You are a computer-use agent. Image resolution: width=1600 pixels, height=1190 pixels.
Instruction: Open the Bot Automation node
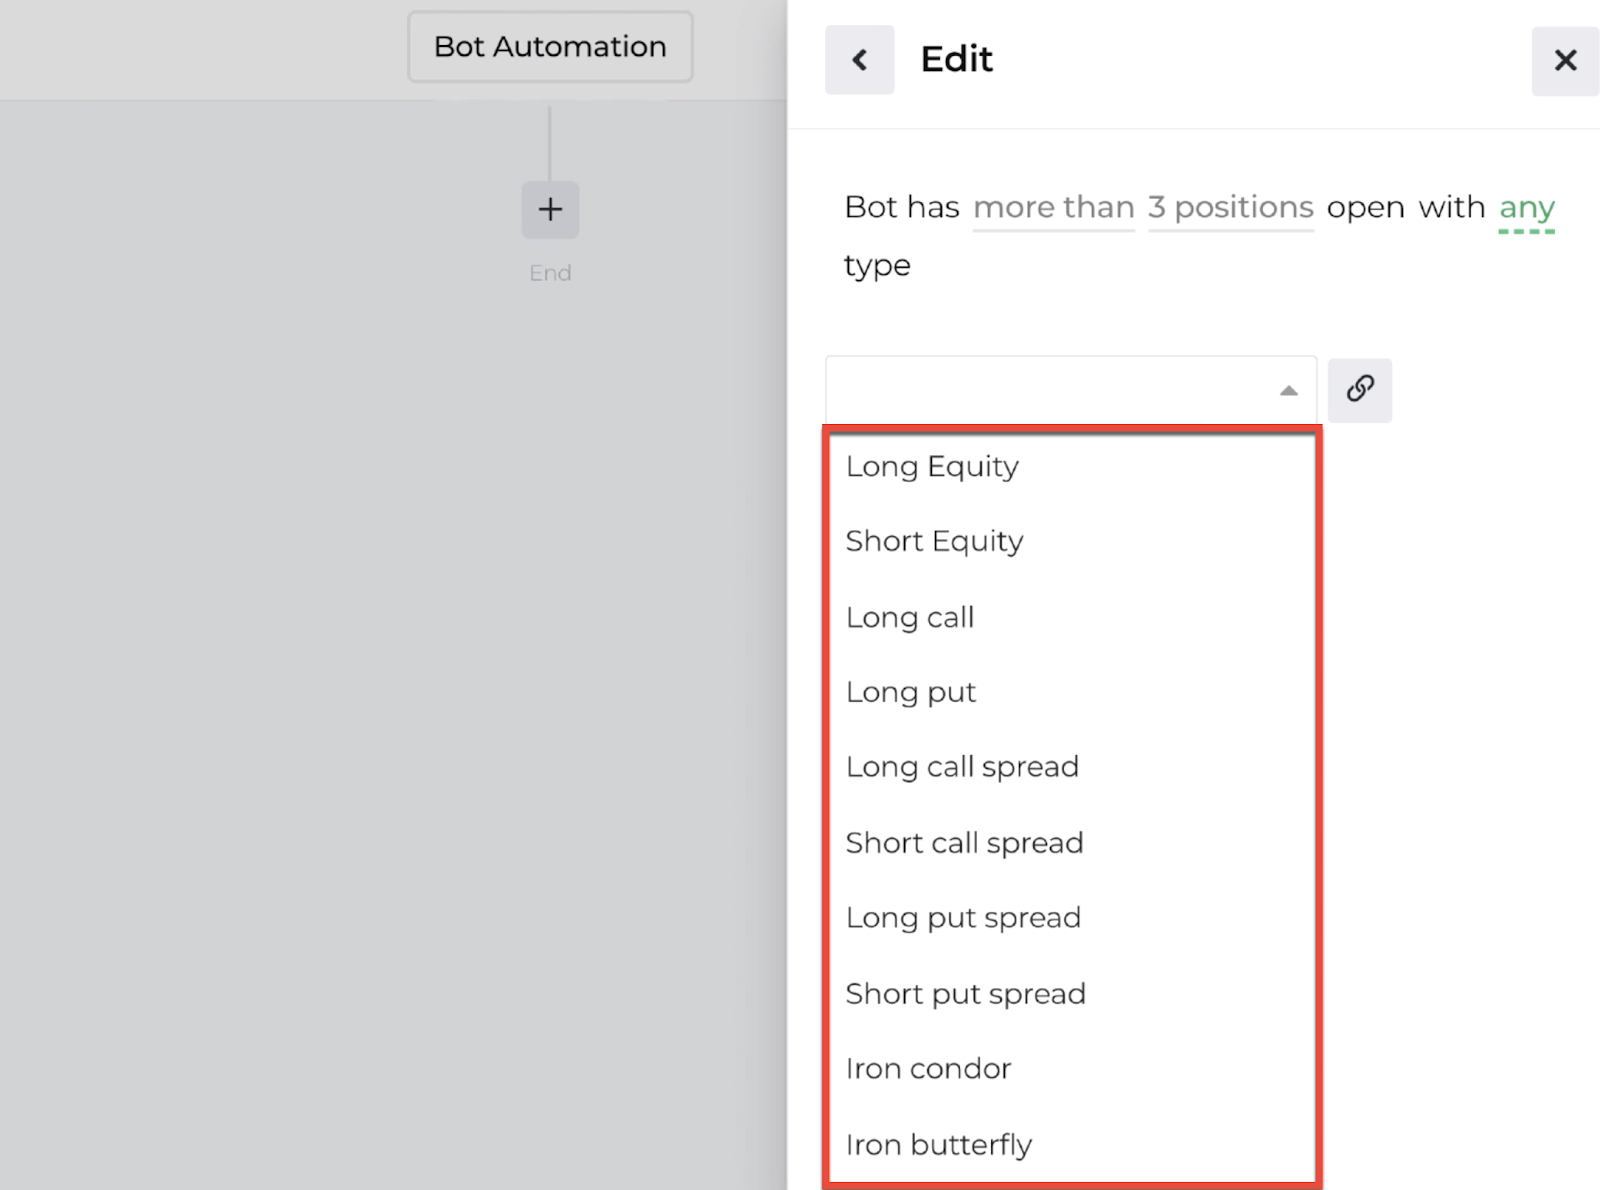click(550, 47)
